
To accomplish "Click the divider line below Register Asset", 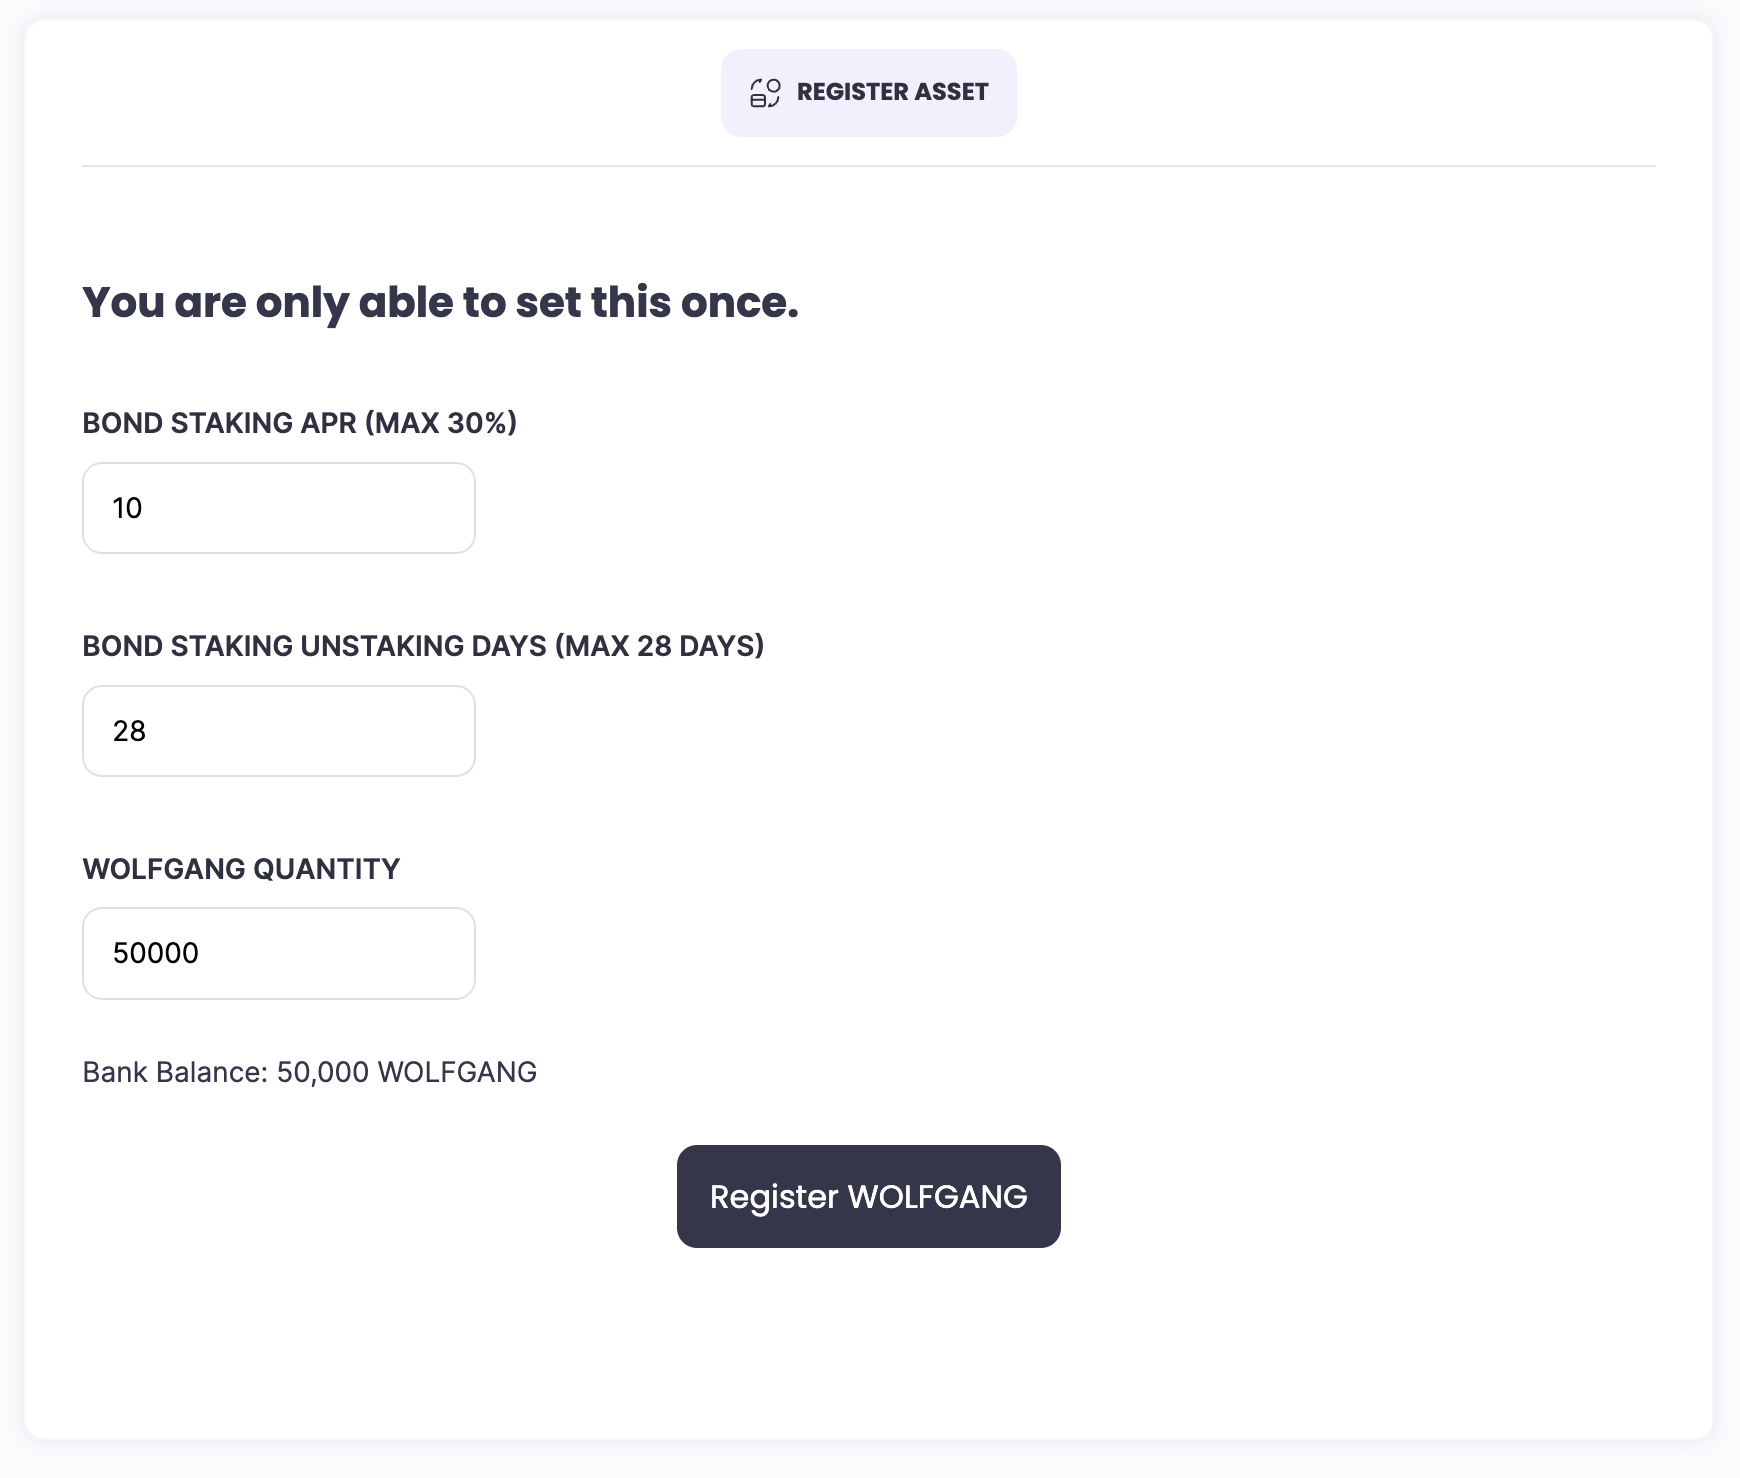I will 868,166.
